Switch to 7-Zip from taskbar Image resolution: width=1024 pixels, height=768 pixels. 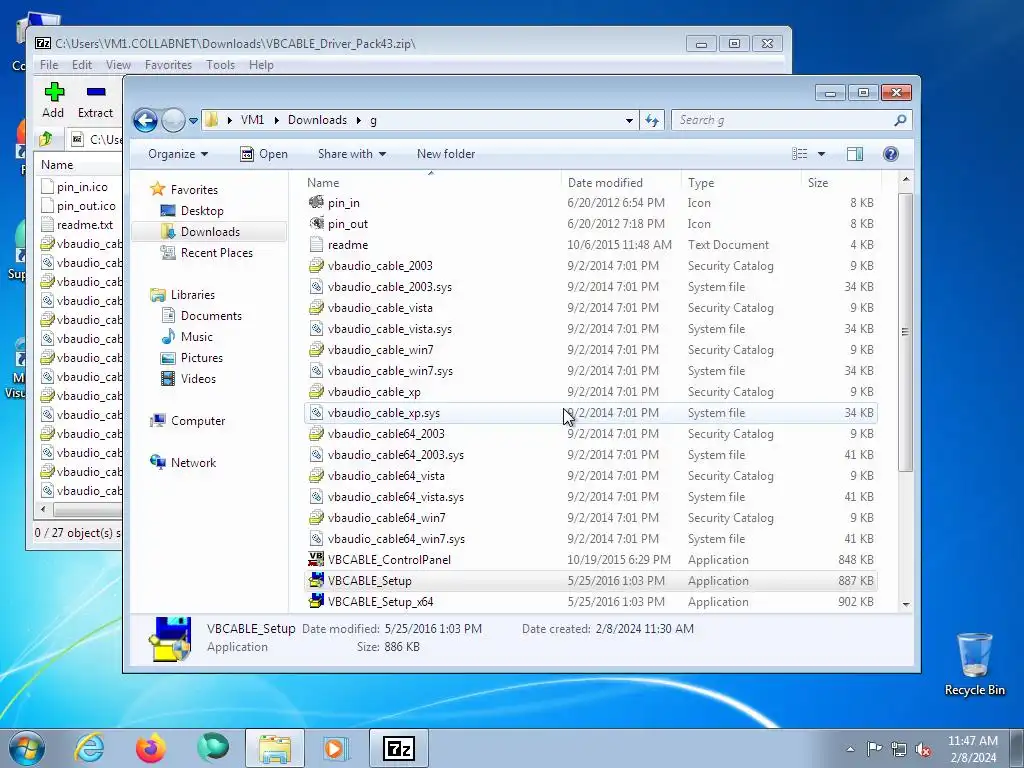click(x=398, y=748)
